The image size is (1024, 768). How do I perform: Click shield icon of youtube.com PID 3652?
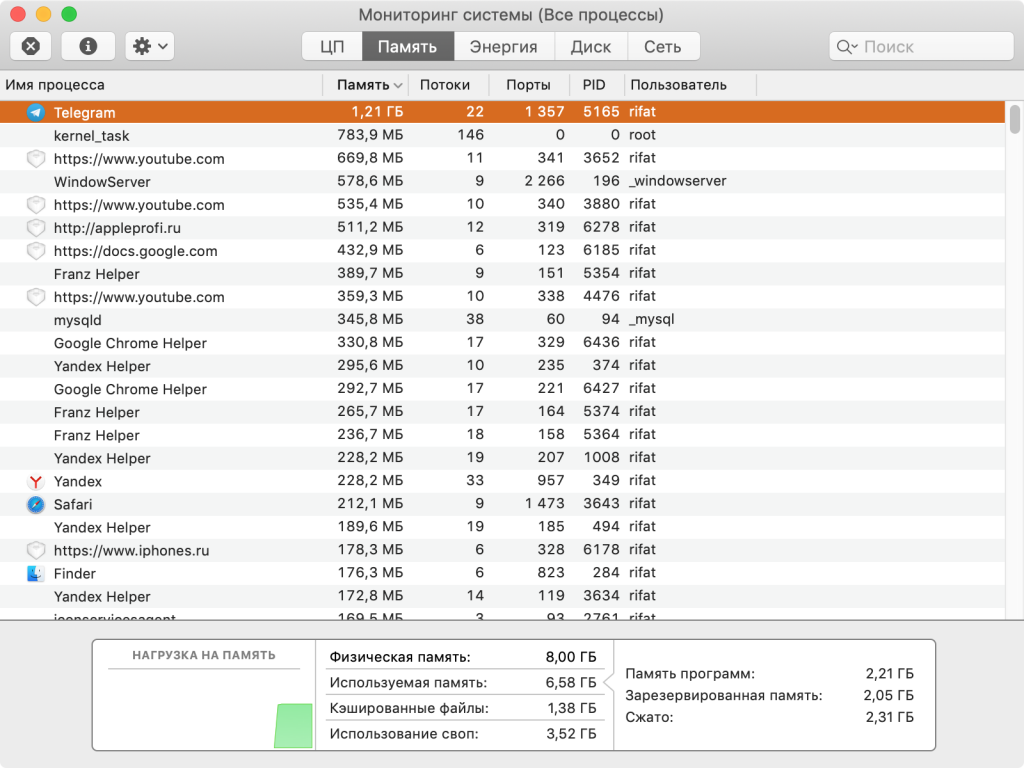coord(36,159)
